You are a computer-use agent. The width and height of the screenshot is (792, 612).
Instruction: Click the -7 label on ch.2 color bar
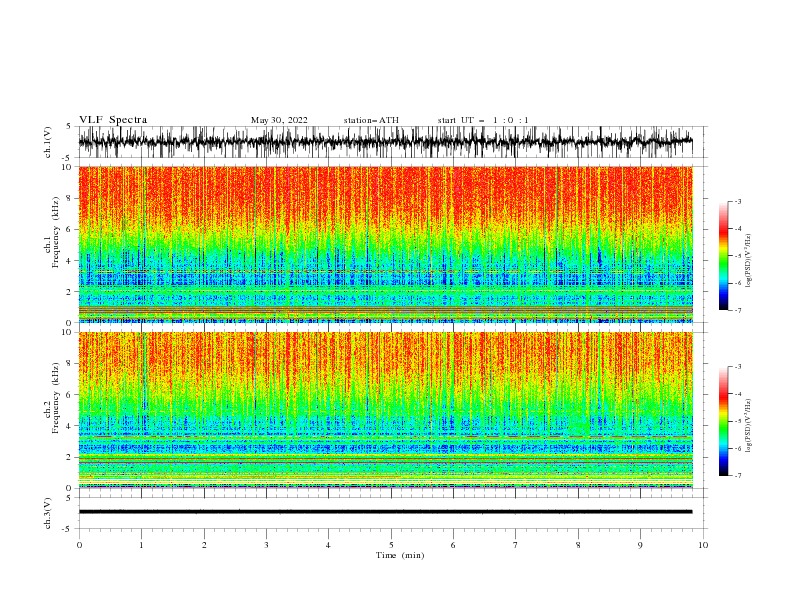(x=737, y=475)
